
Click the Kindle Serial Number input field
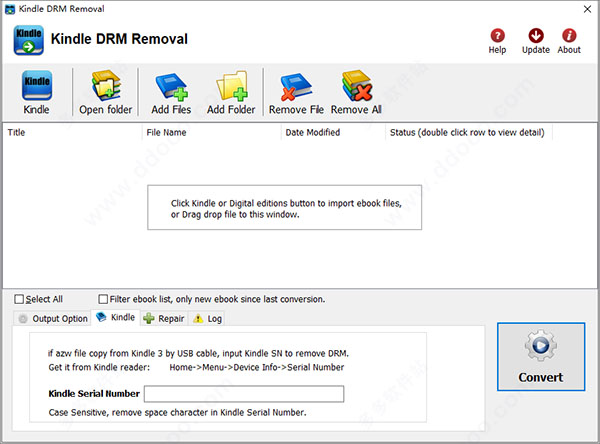pos(244,394)
